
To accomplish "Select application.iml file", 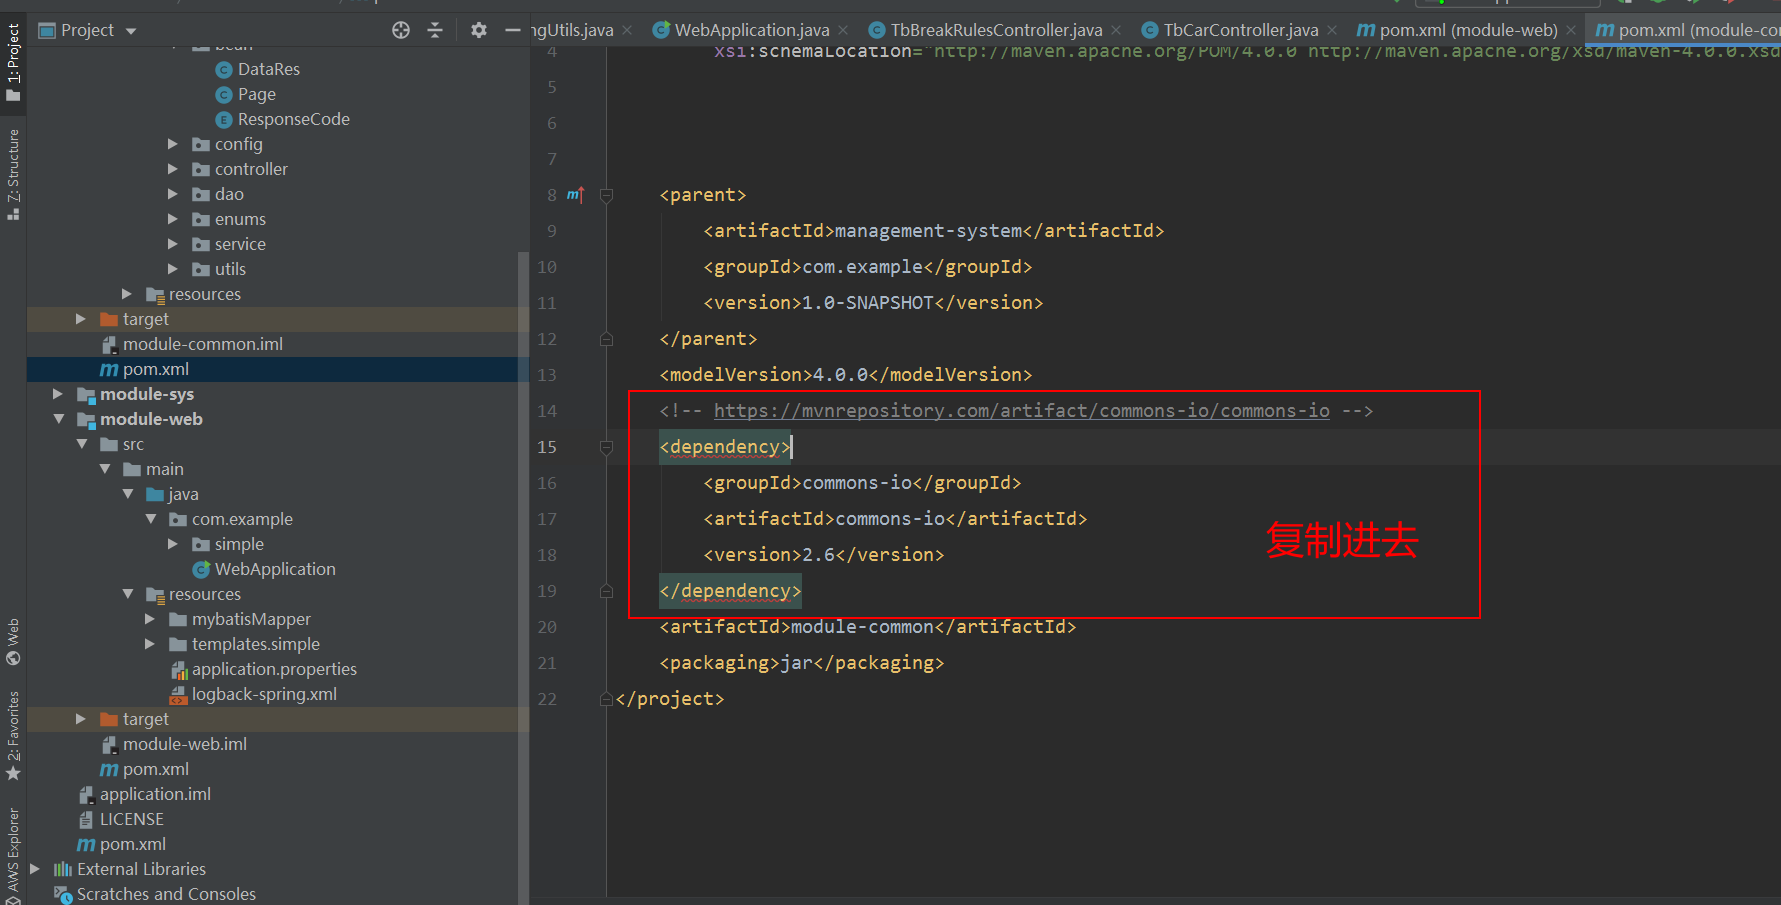I will pos(155,794).
